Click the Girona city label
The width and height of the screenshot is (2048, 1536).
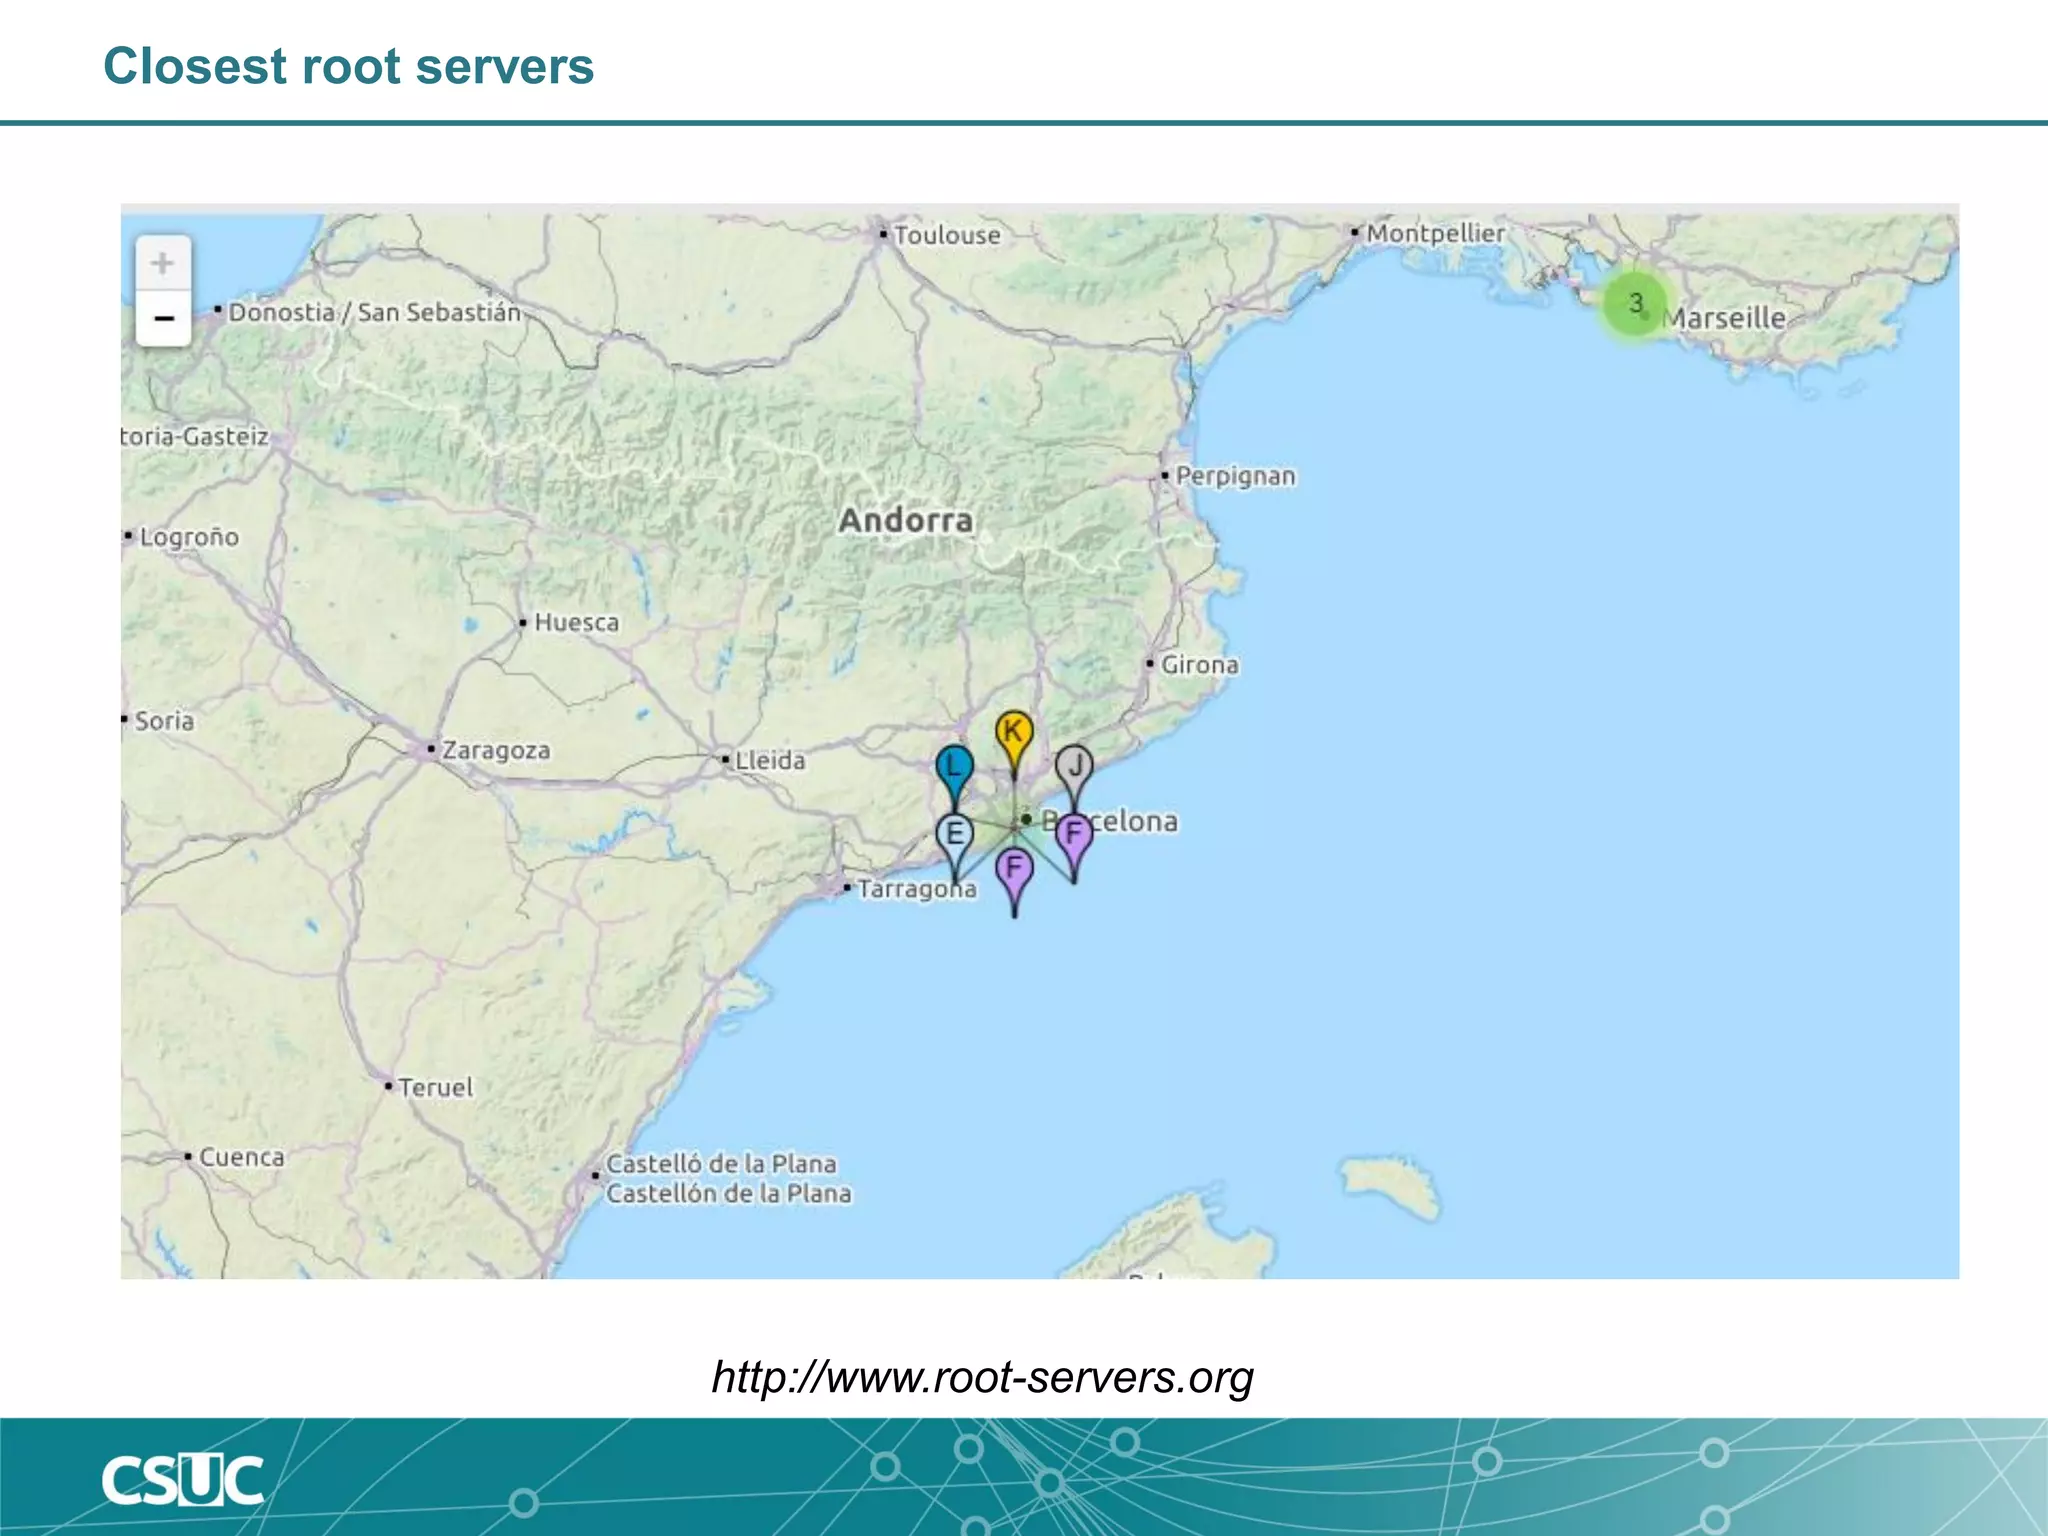point(1199,665)
